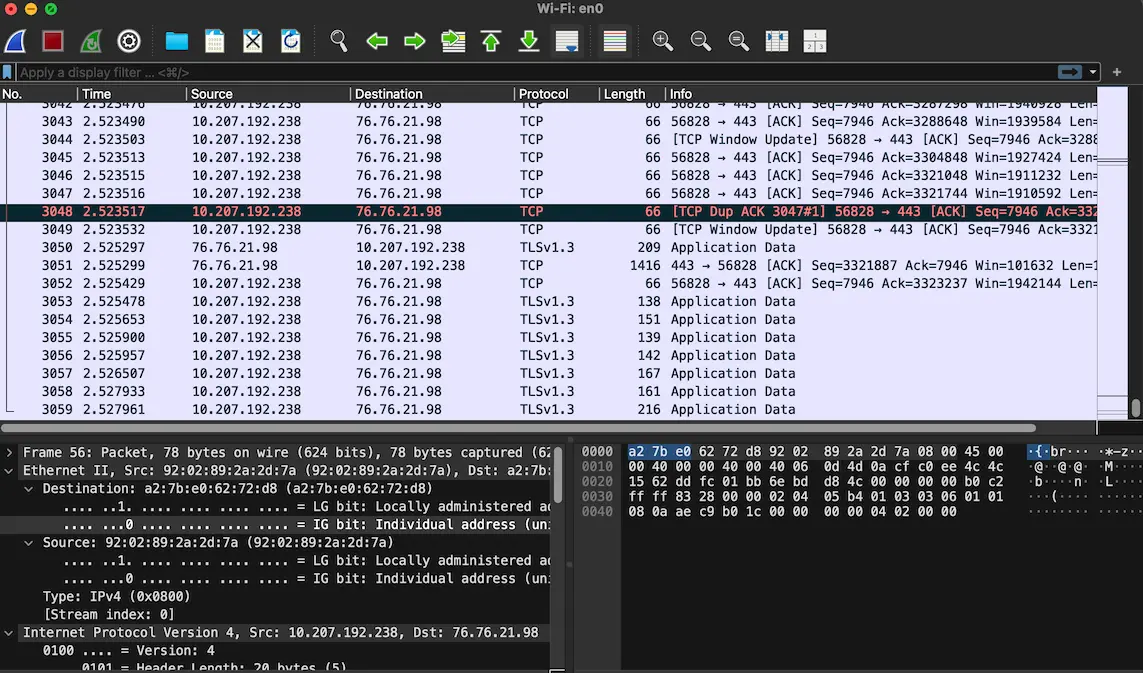Go to the previous packet
Screen dimensions: 1143x673
(377, 41)
